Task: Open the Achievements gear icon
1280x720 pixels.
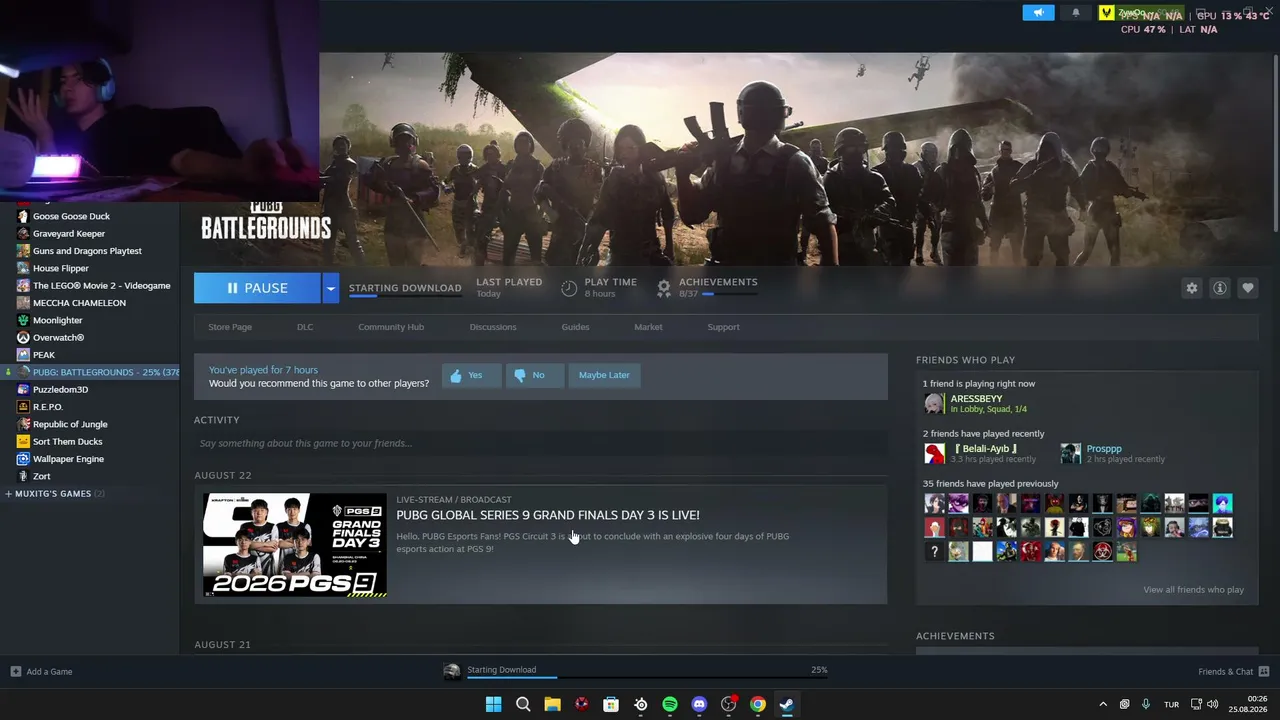Action: pos(664,288)
